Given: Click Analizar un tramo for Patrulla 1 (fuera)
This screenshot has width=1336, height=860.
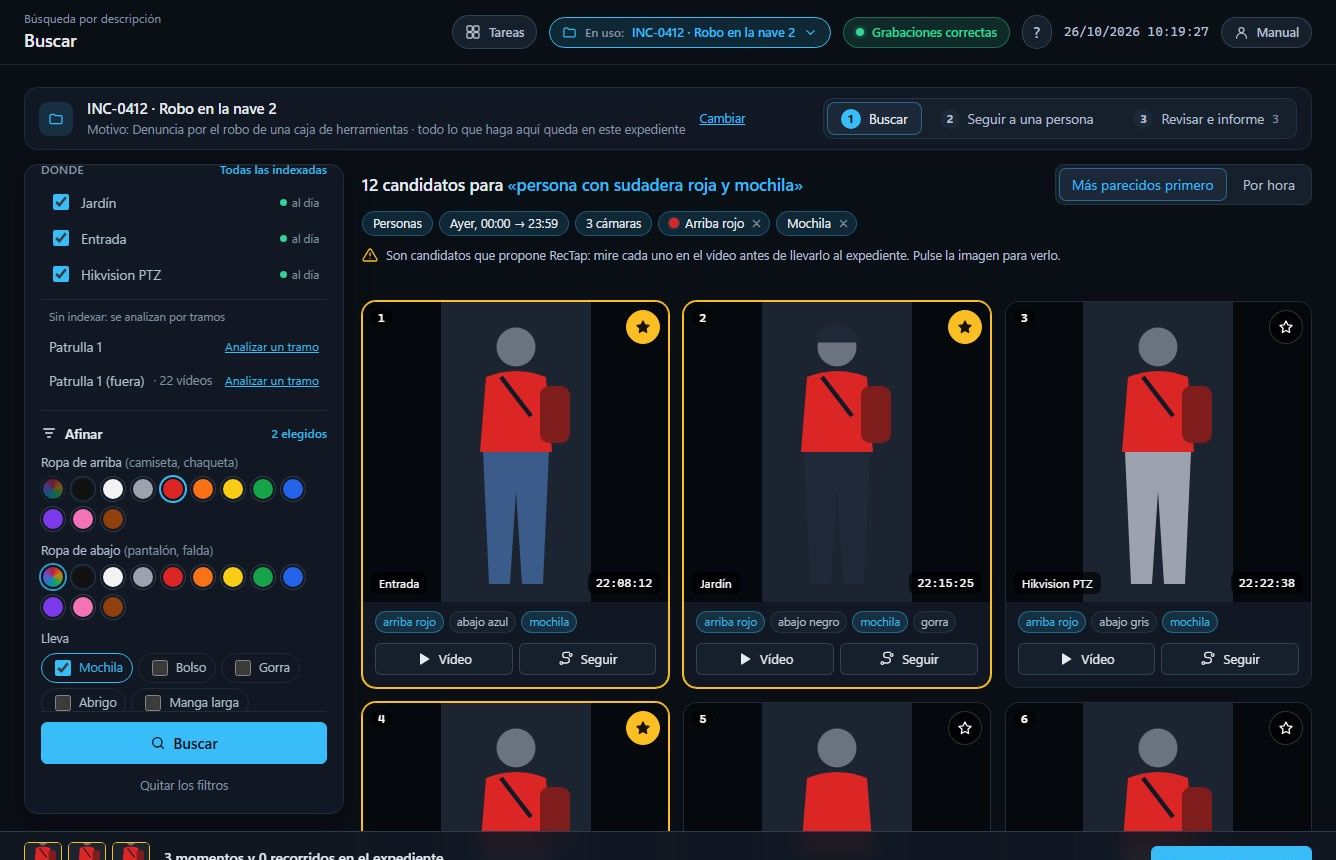Looking at the screenshot, I should 272,381.
